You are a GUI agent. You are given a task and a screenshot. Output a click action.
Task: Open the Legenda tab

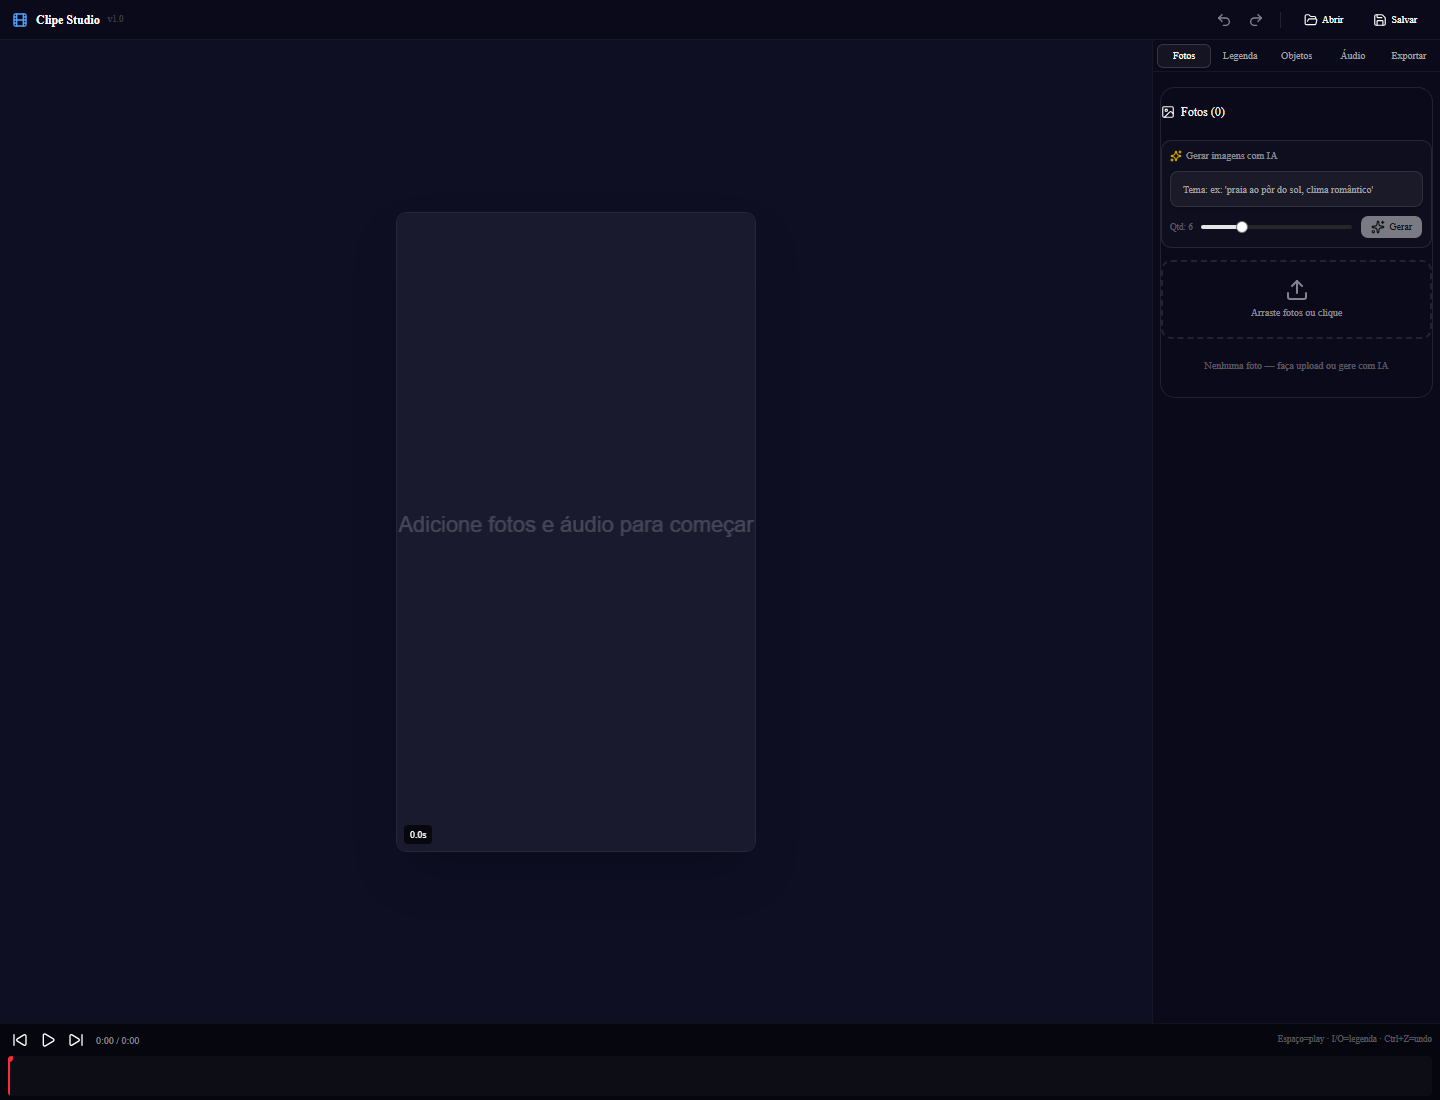pyautogui.click(x=1240, y=56)
